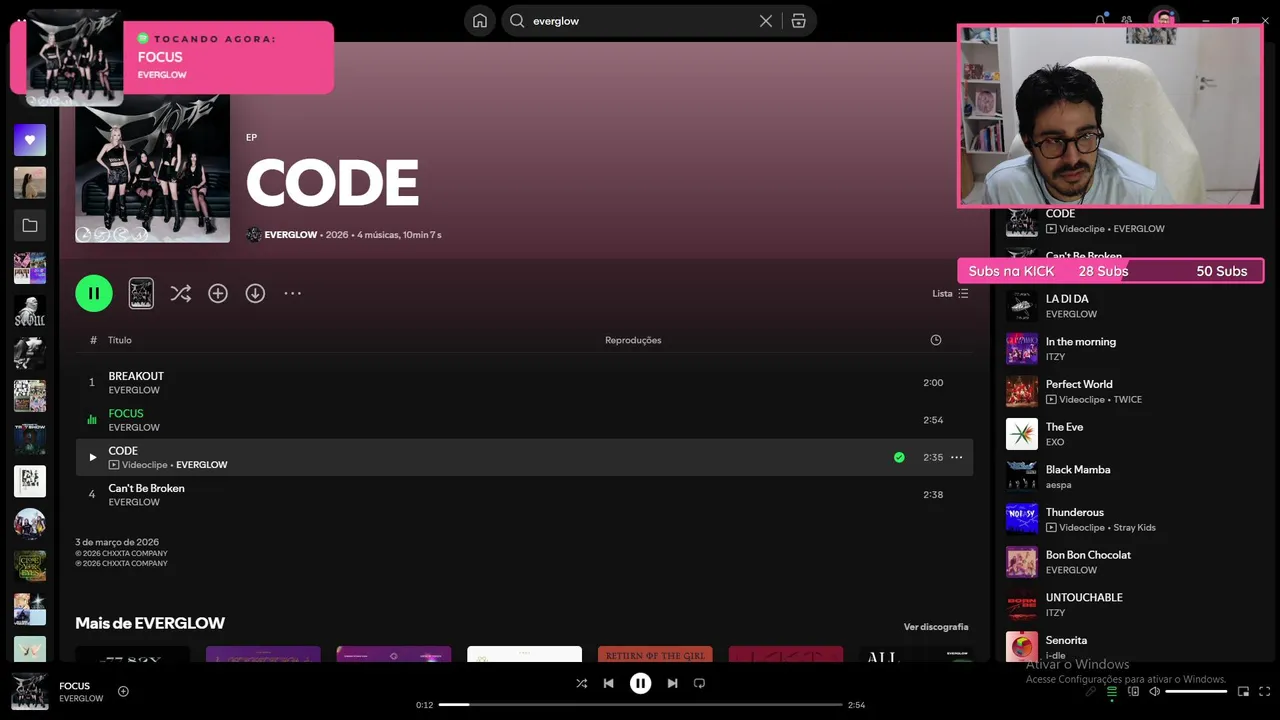Toggle the lyrics microphone icon
The height and width of the screenshot is (720, 1280).
(1091, 691)
